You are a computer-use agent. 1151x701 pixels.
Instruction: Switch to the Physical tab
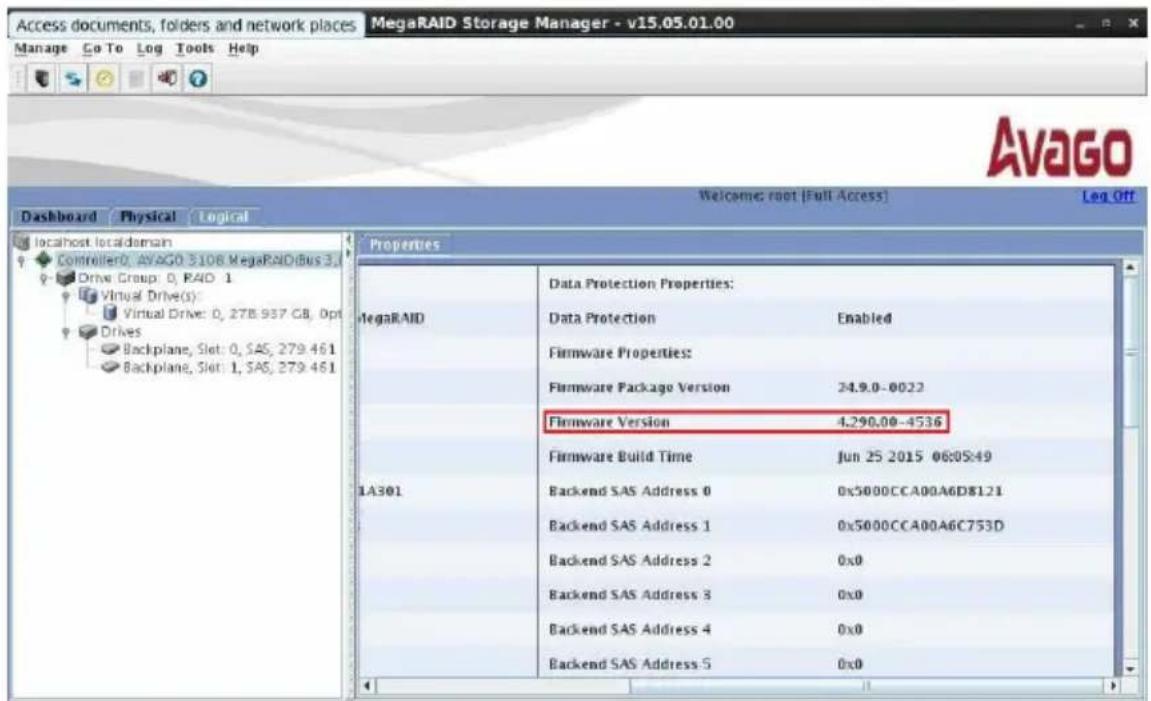(148, 217)
